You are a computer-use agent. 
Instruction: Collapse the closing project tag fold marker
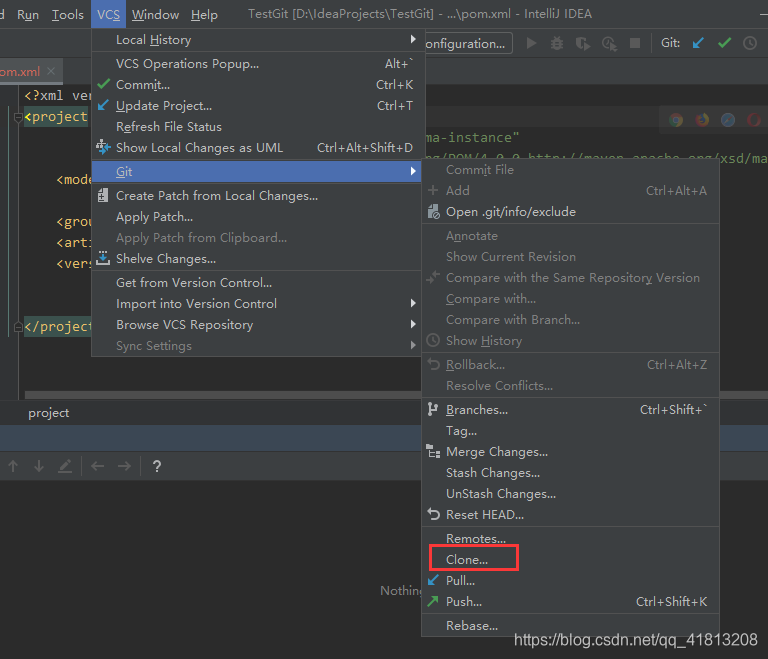coord(18,327)
